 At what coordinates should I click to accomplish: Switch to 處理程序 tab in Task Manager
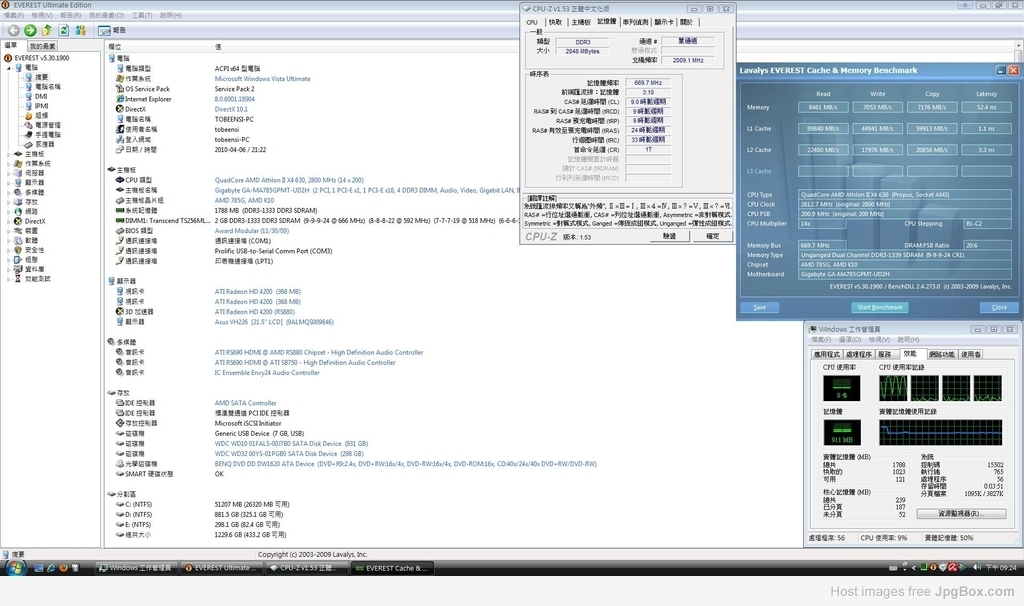[858, 355]
